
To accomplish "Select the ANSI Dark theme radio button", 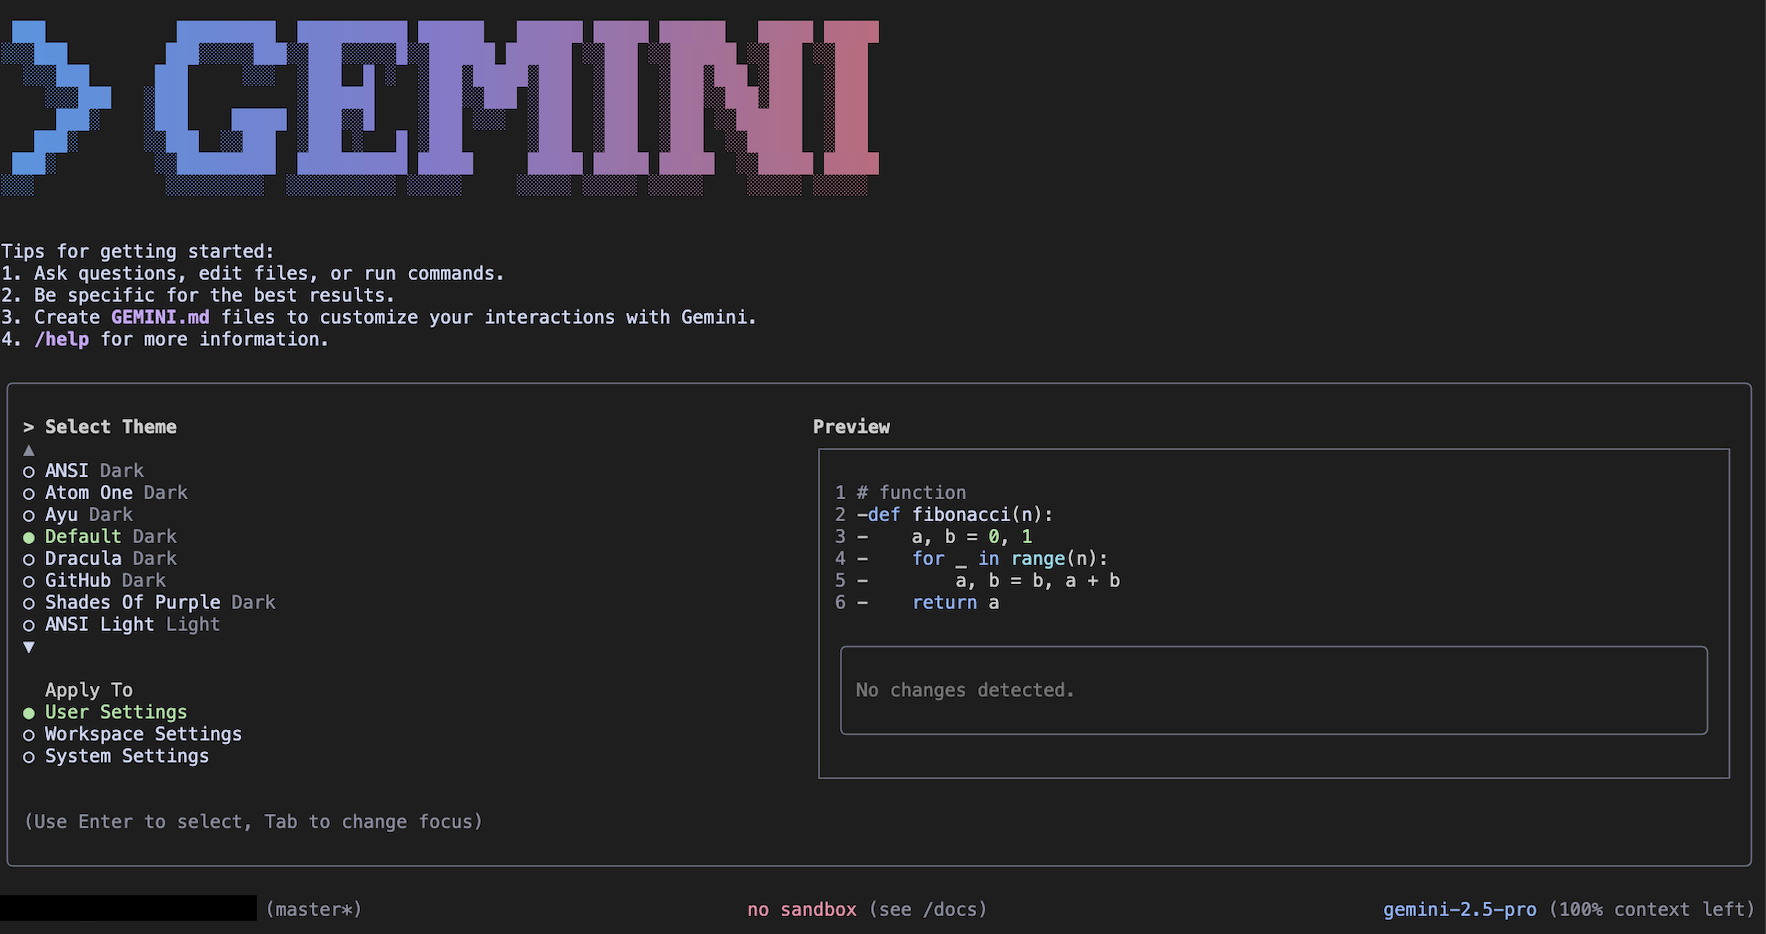I will coord(29,471).
